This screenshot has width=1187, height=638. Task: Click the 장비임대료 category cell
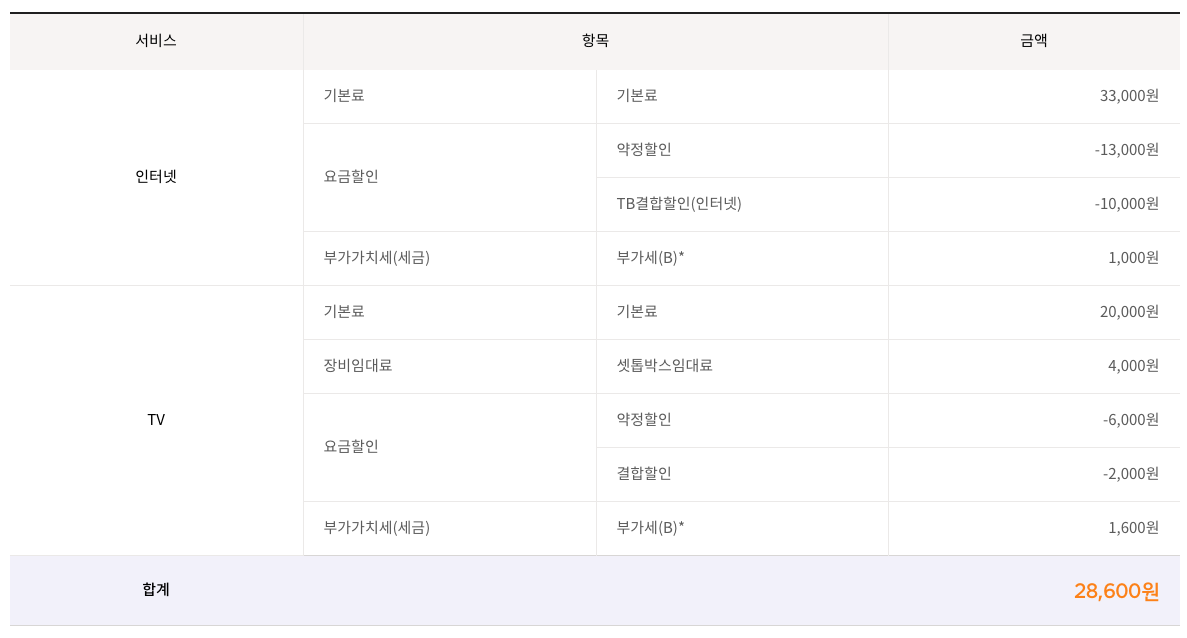tap(358, 366)
